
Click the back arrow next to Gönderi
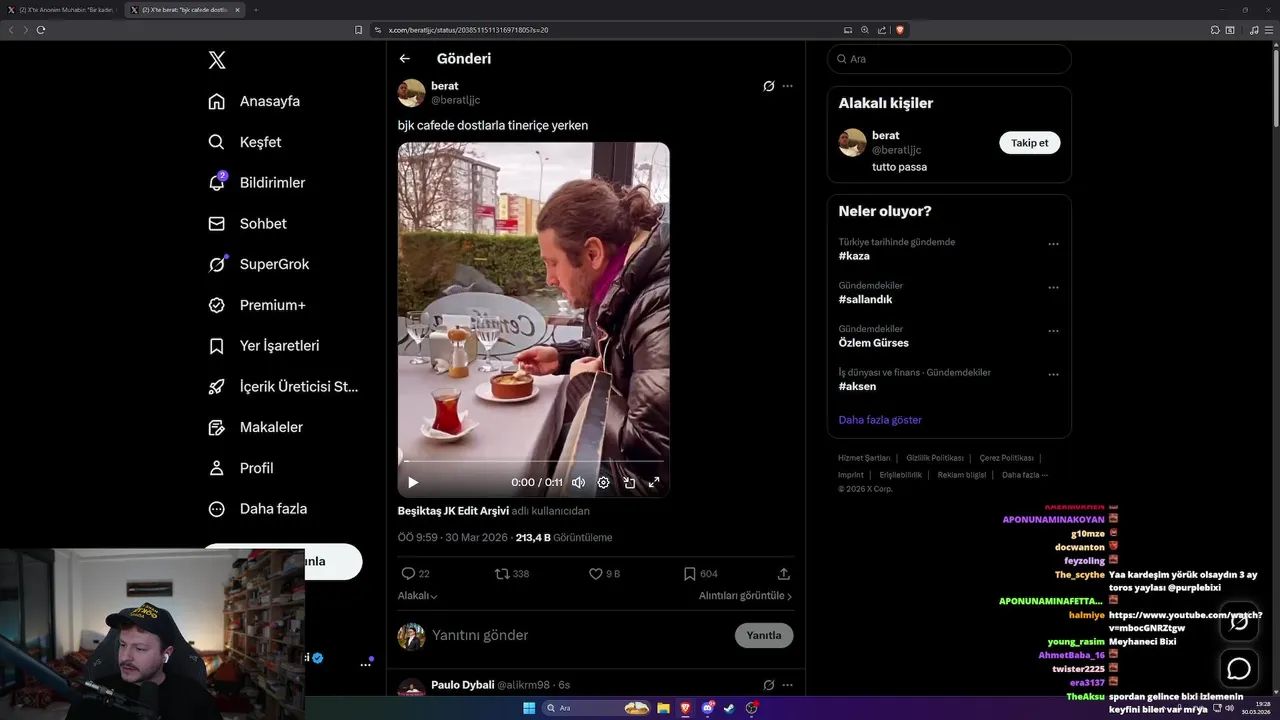405,59
